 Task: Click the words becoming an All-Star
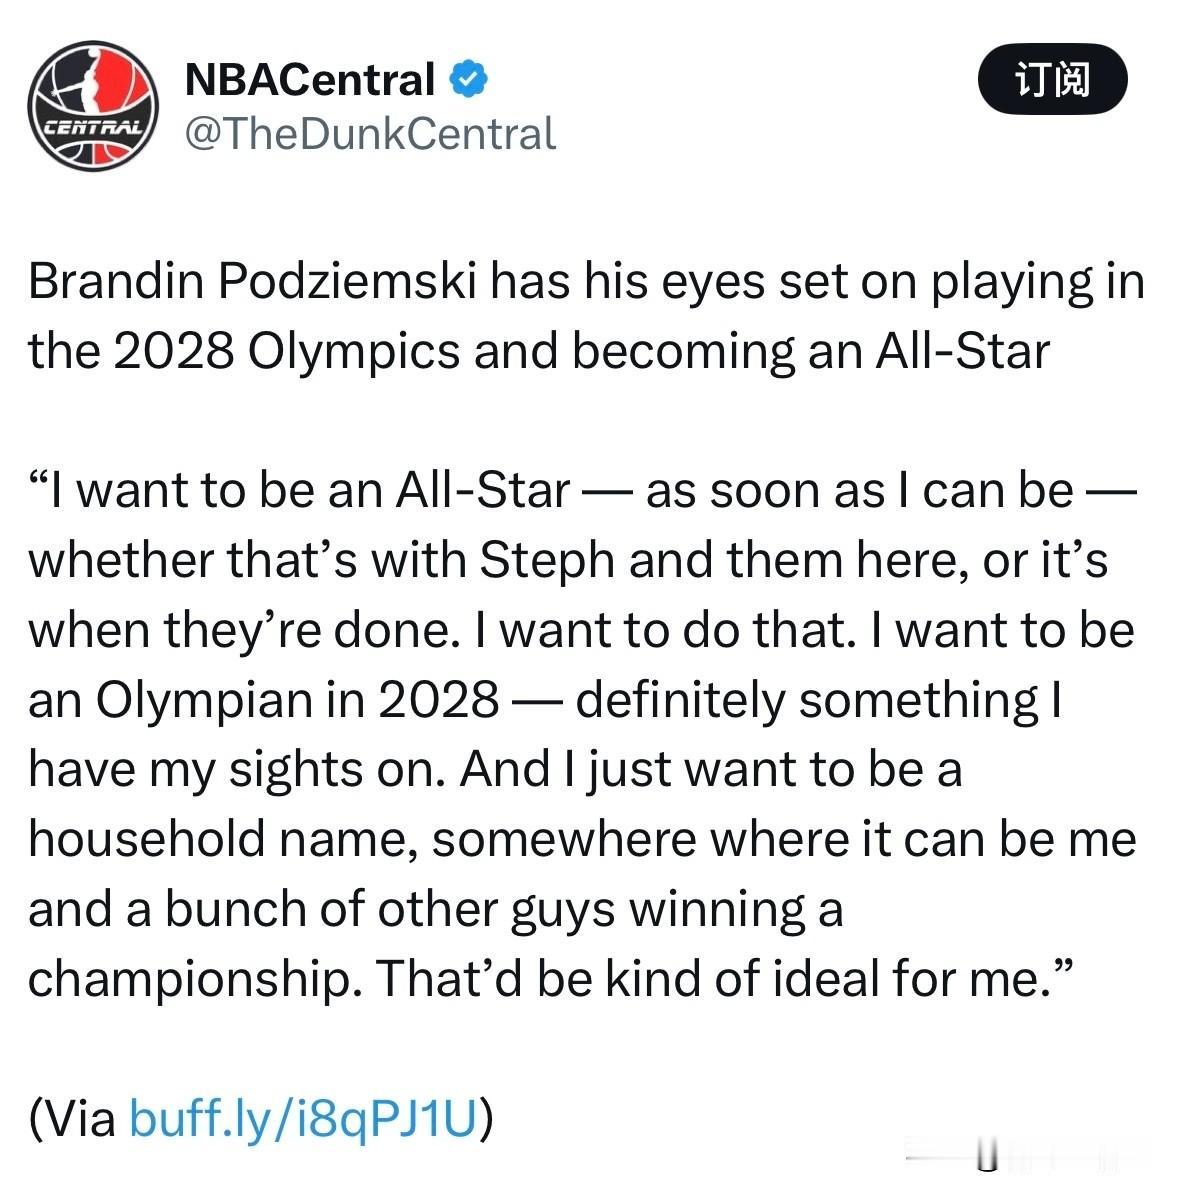[x=811, y=352]
